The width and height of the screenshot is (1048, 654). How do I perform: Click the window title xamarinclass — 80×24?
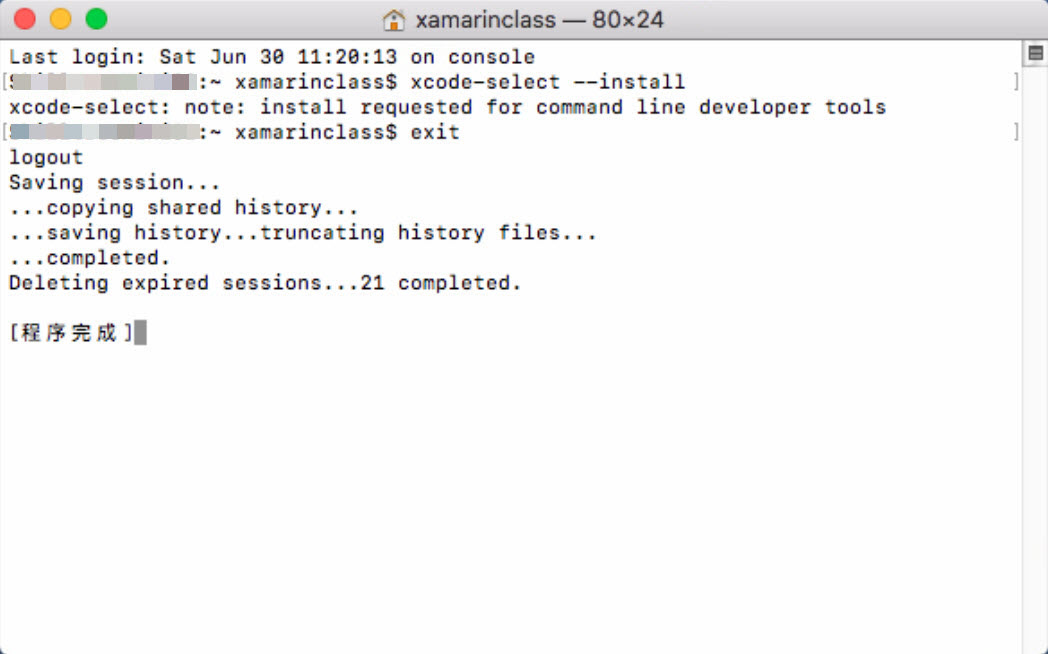point(539,20)
